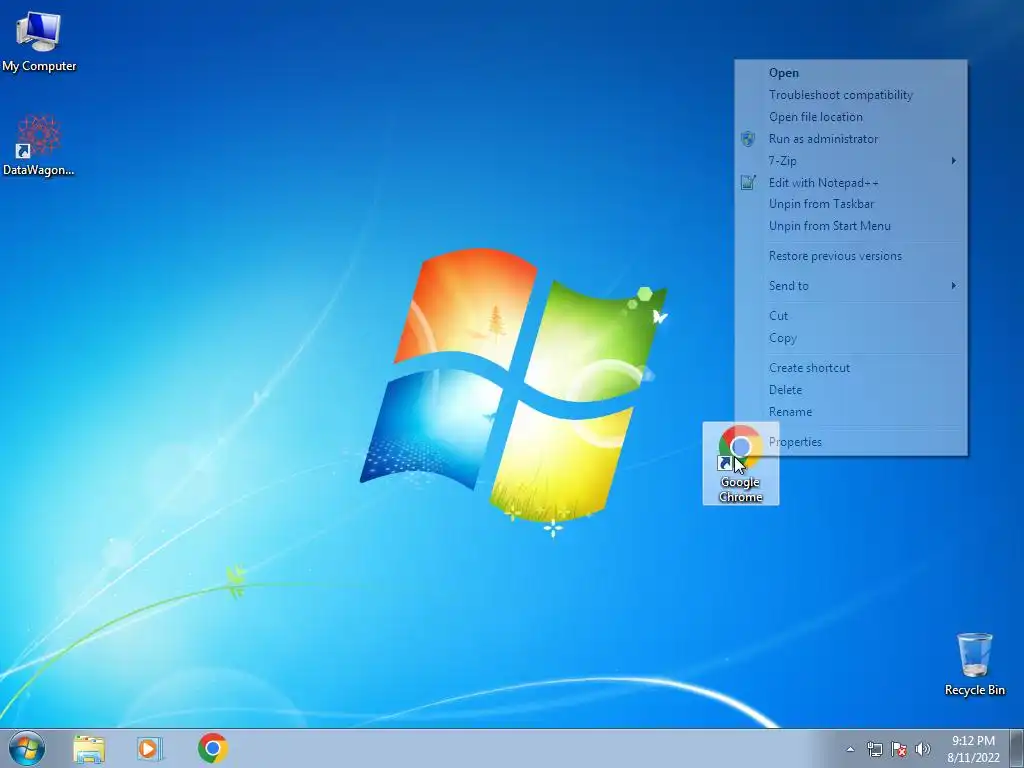Open the My Computer desktop icon
The height and width of the screenshot is (768, 1024).
pyautogui.click(x=39, y=40)
